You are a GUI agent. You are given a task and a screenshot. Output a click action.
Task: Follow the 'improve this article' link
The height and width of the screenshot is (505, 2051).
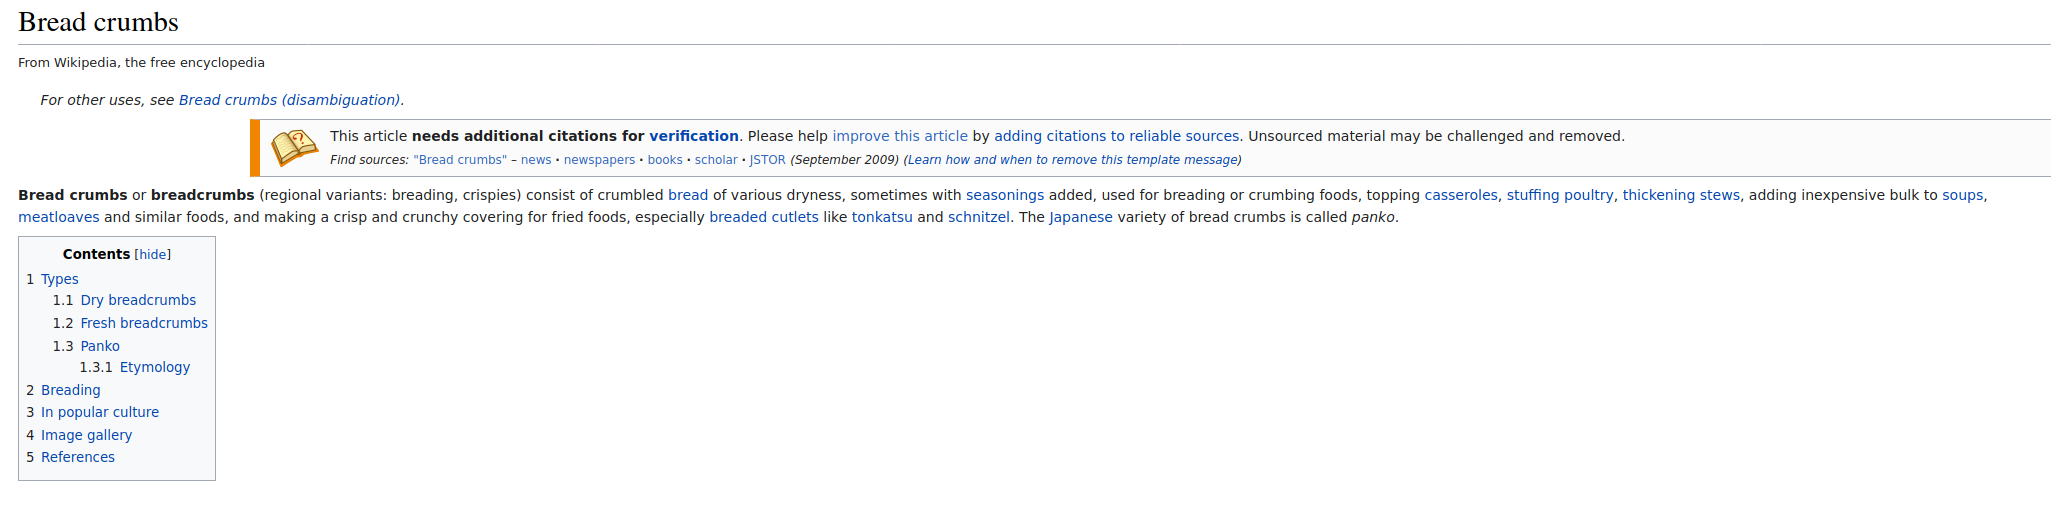[x=900, y=136]
